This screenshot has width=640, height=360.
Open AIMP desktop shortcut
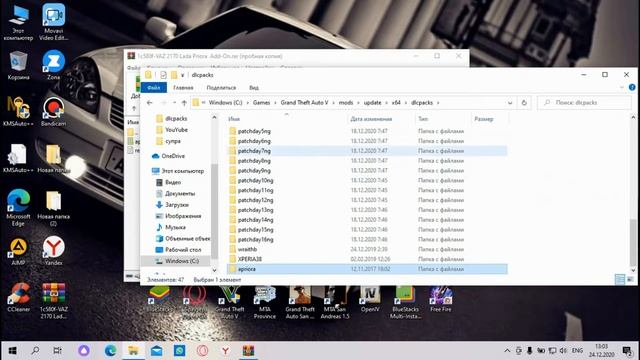18,251
